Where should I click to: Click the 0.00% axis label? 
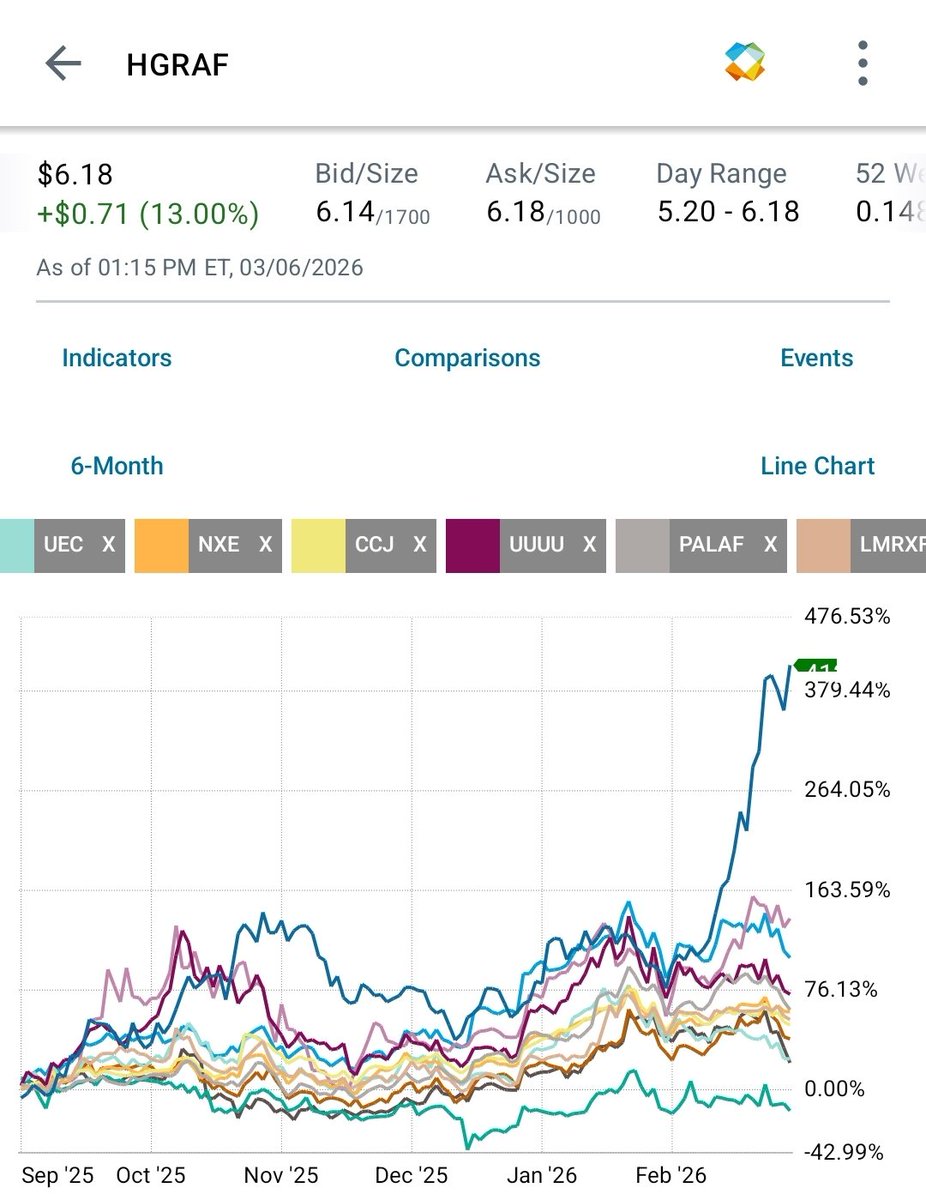pyautogui.click(x=834, y=1089)
